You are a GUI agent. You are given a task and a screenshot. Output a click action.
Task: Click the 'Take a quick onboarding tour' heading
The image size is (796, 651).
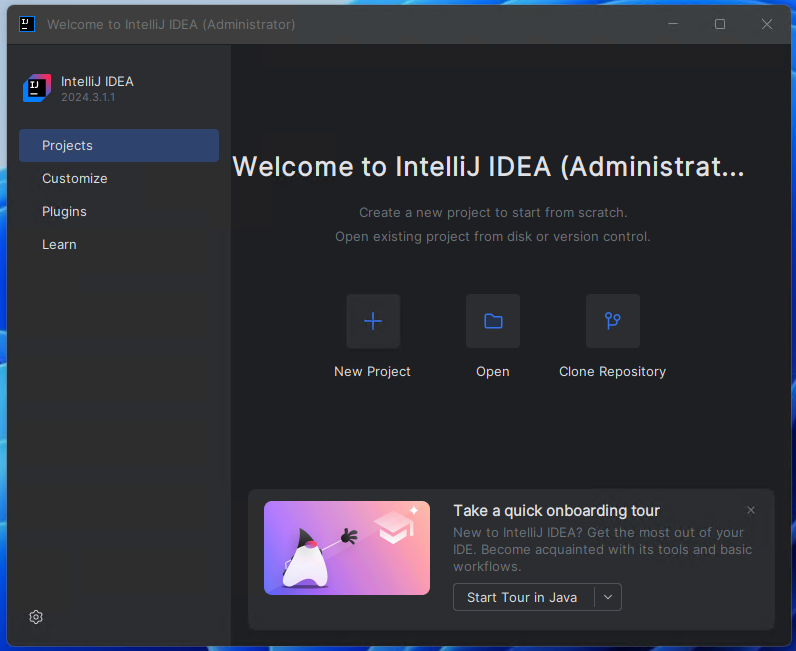556,510
